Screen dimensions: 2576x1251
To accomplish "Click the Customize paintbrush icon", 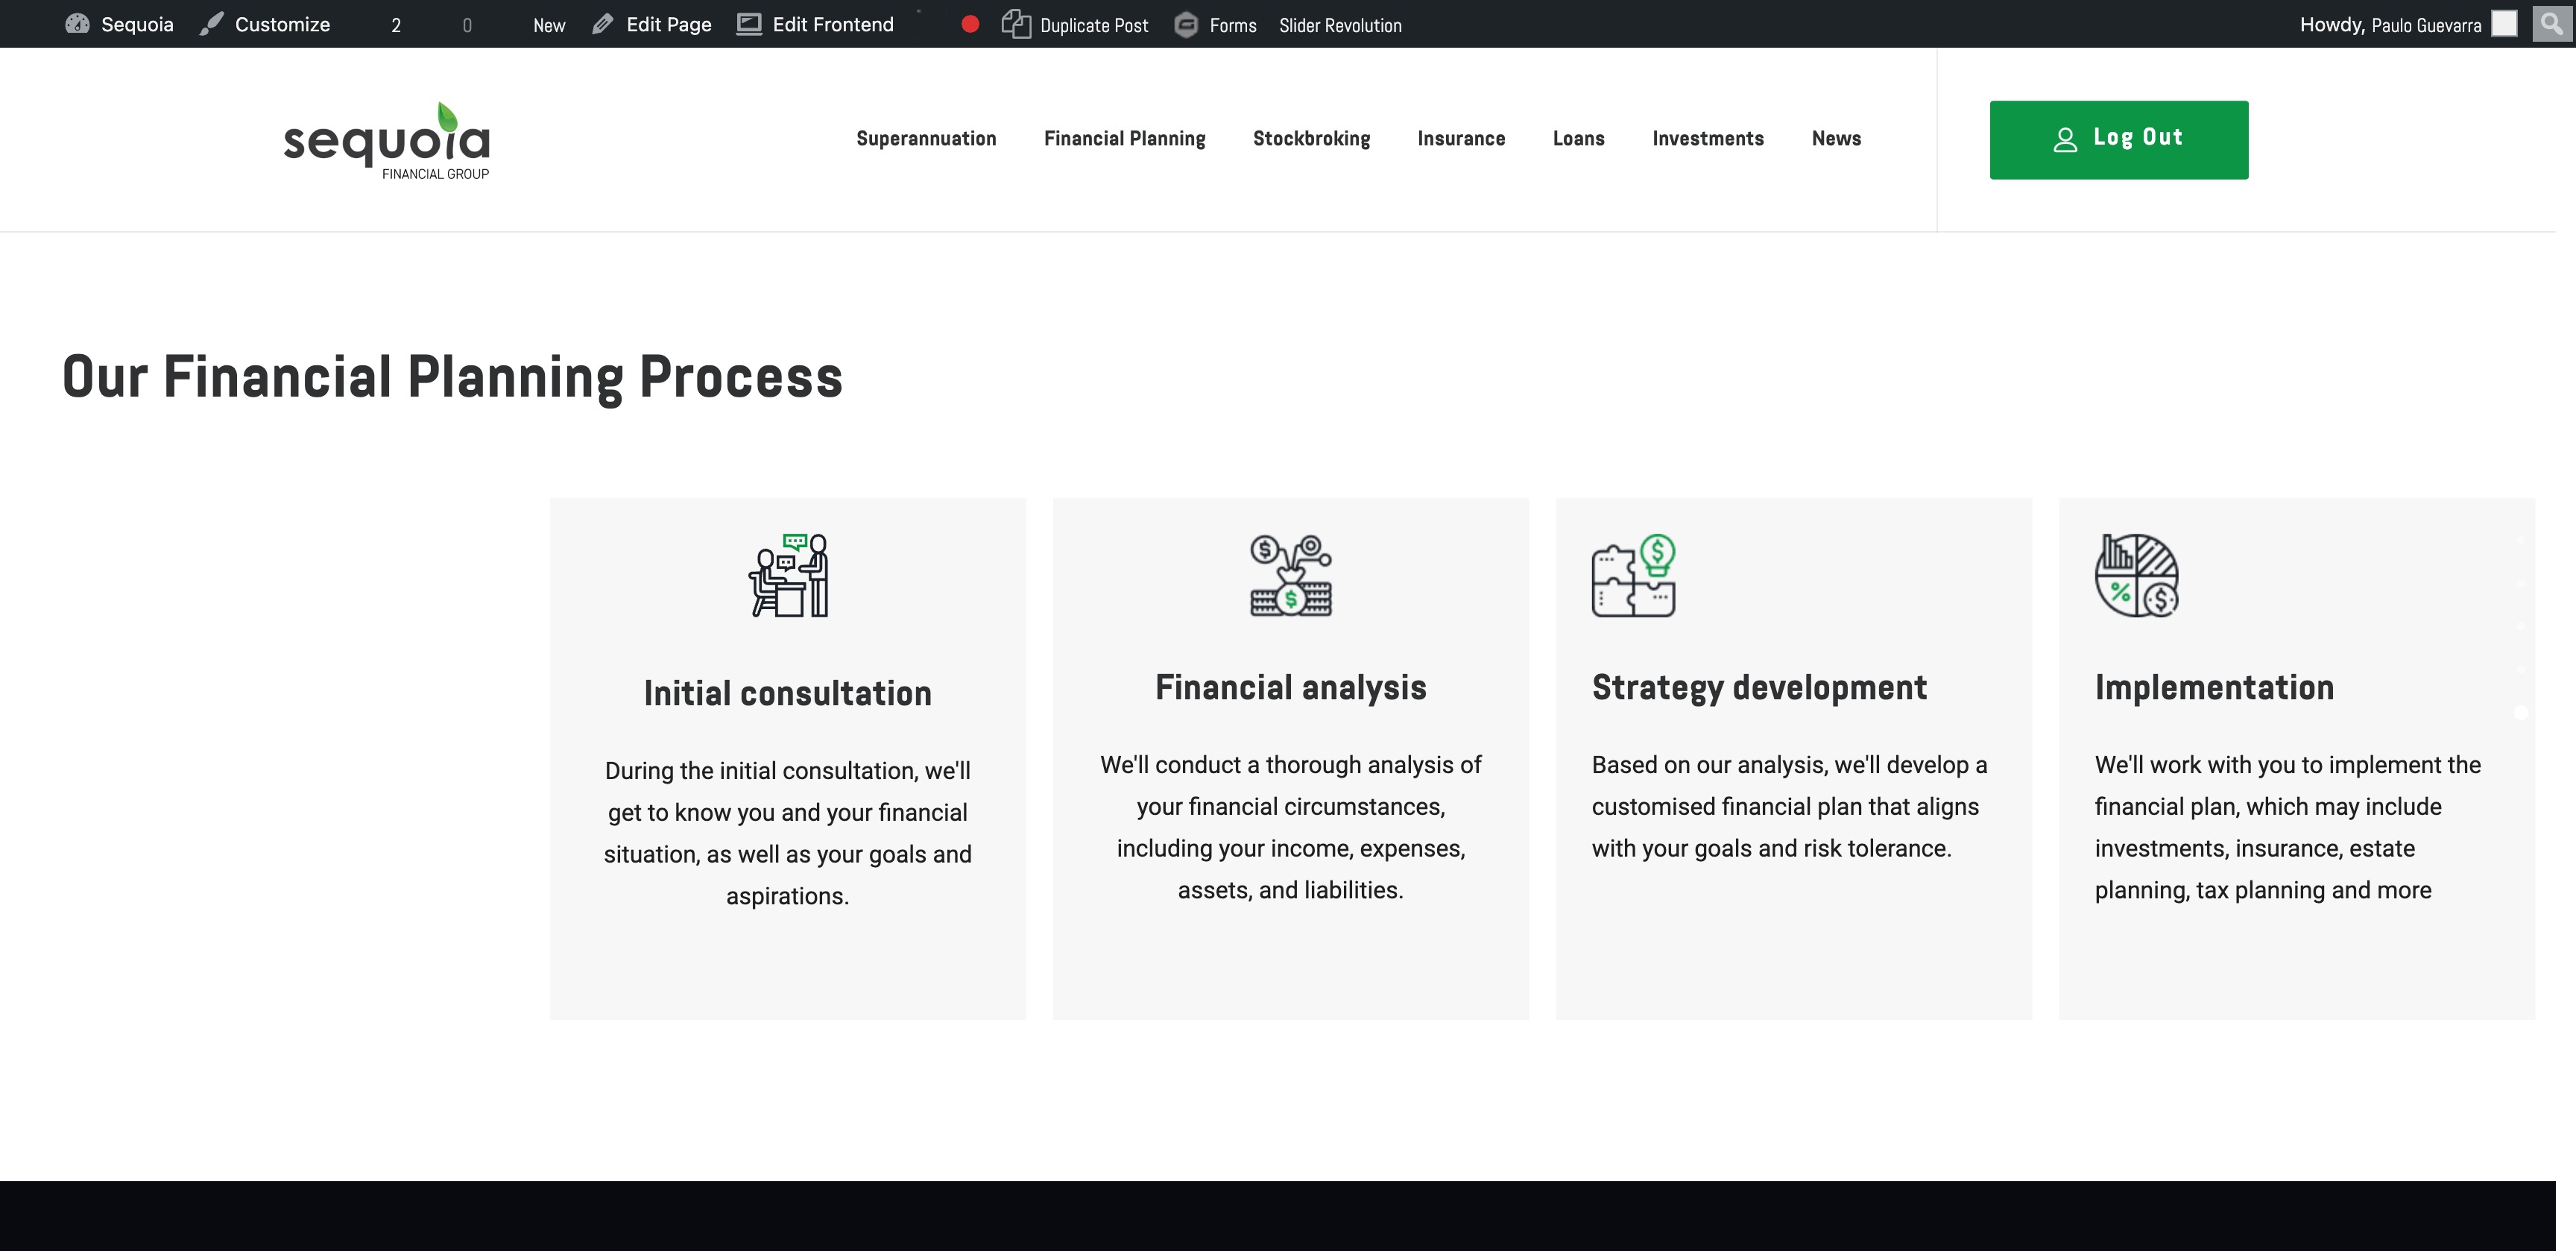I will point(211,24).
